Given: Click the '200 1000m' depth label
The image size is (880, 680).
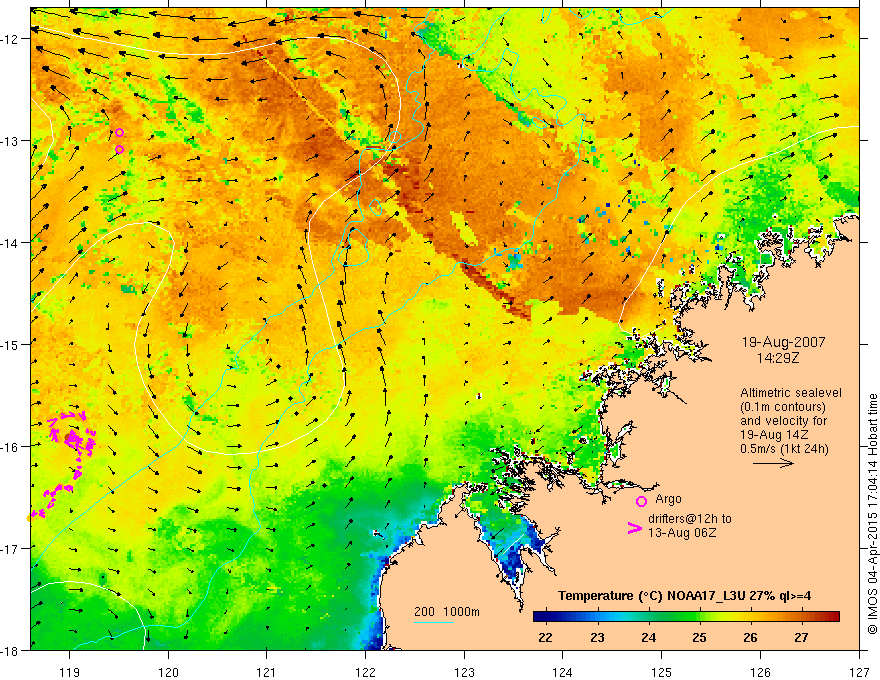Looking at the screenshot, I should click(x=447, y=612).
